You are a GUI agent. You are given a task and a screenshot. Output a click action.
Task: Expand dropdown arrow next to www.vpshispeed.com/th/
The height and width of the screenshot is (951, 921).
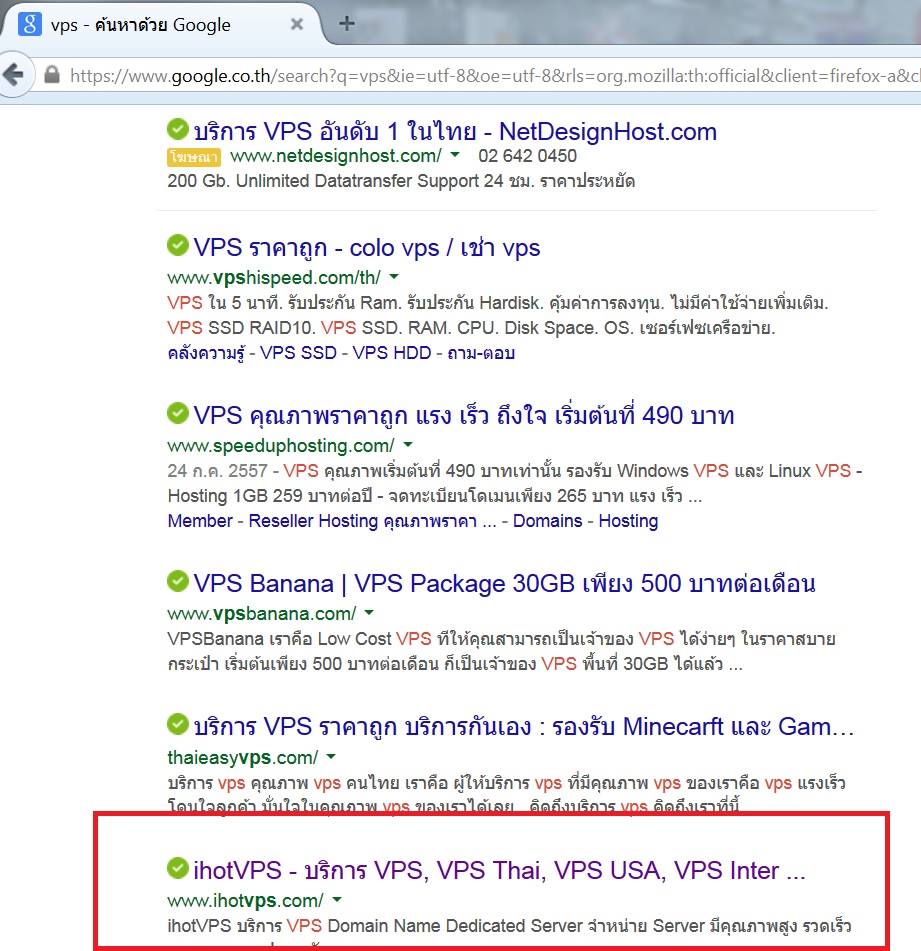(x=394, y=277)
